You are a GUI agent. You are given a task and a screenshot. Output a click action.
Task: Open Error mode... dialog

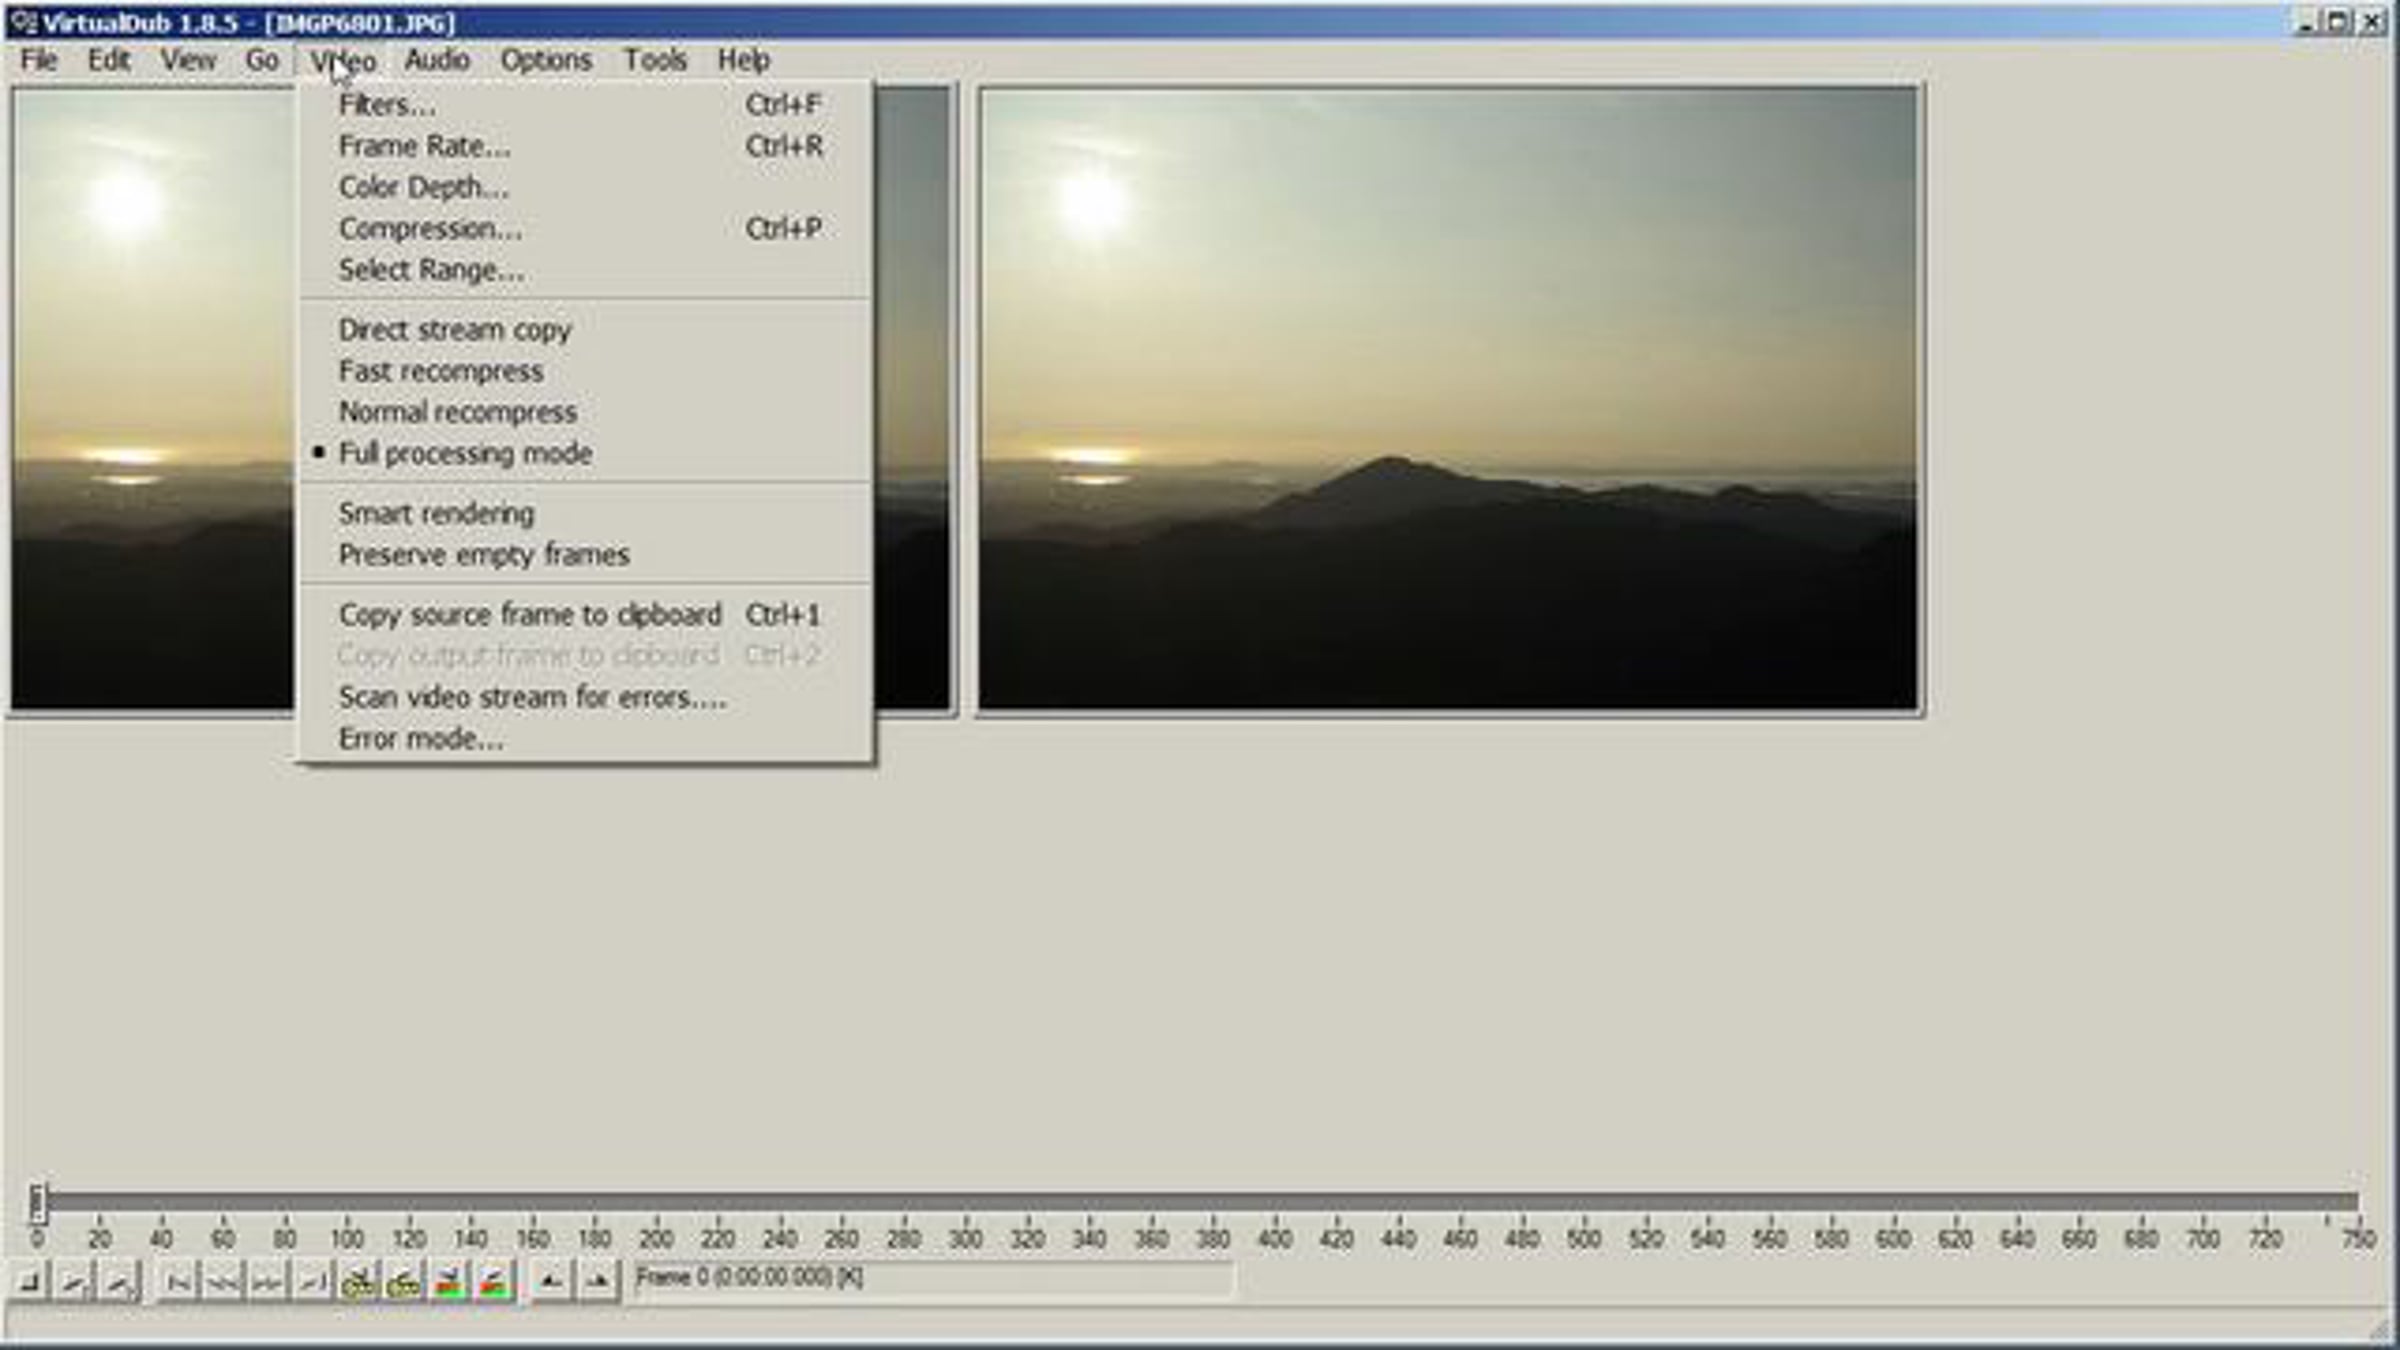coord(585,738)
